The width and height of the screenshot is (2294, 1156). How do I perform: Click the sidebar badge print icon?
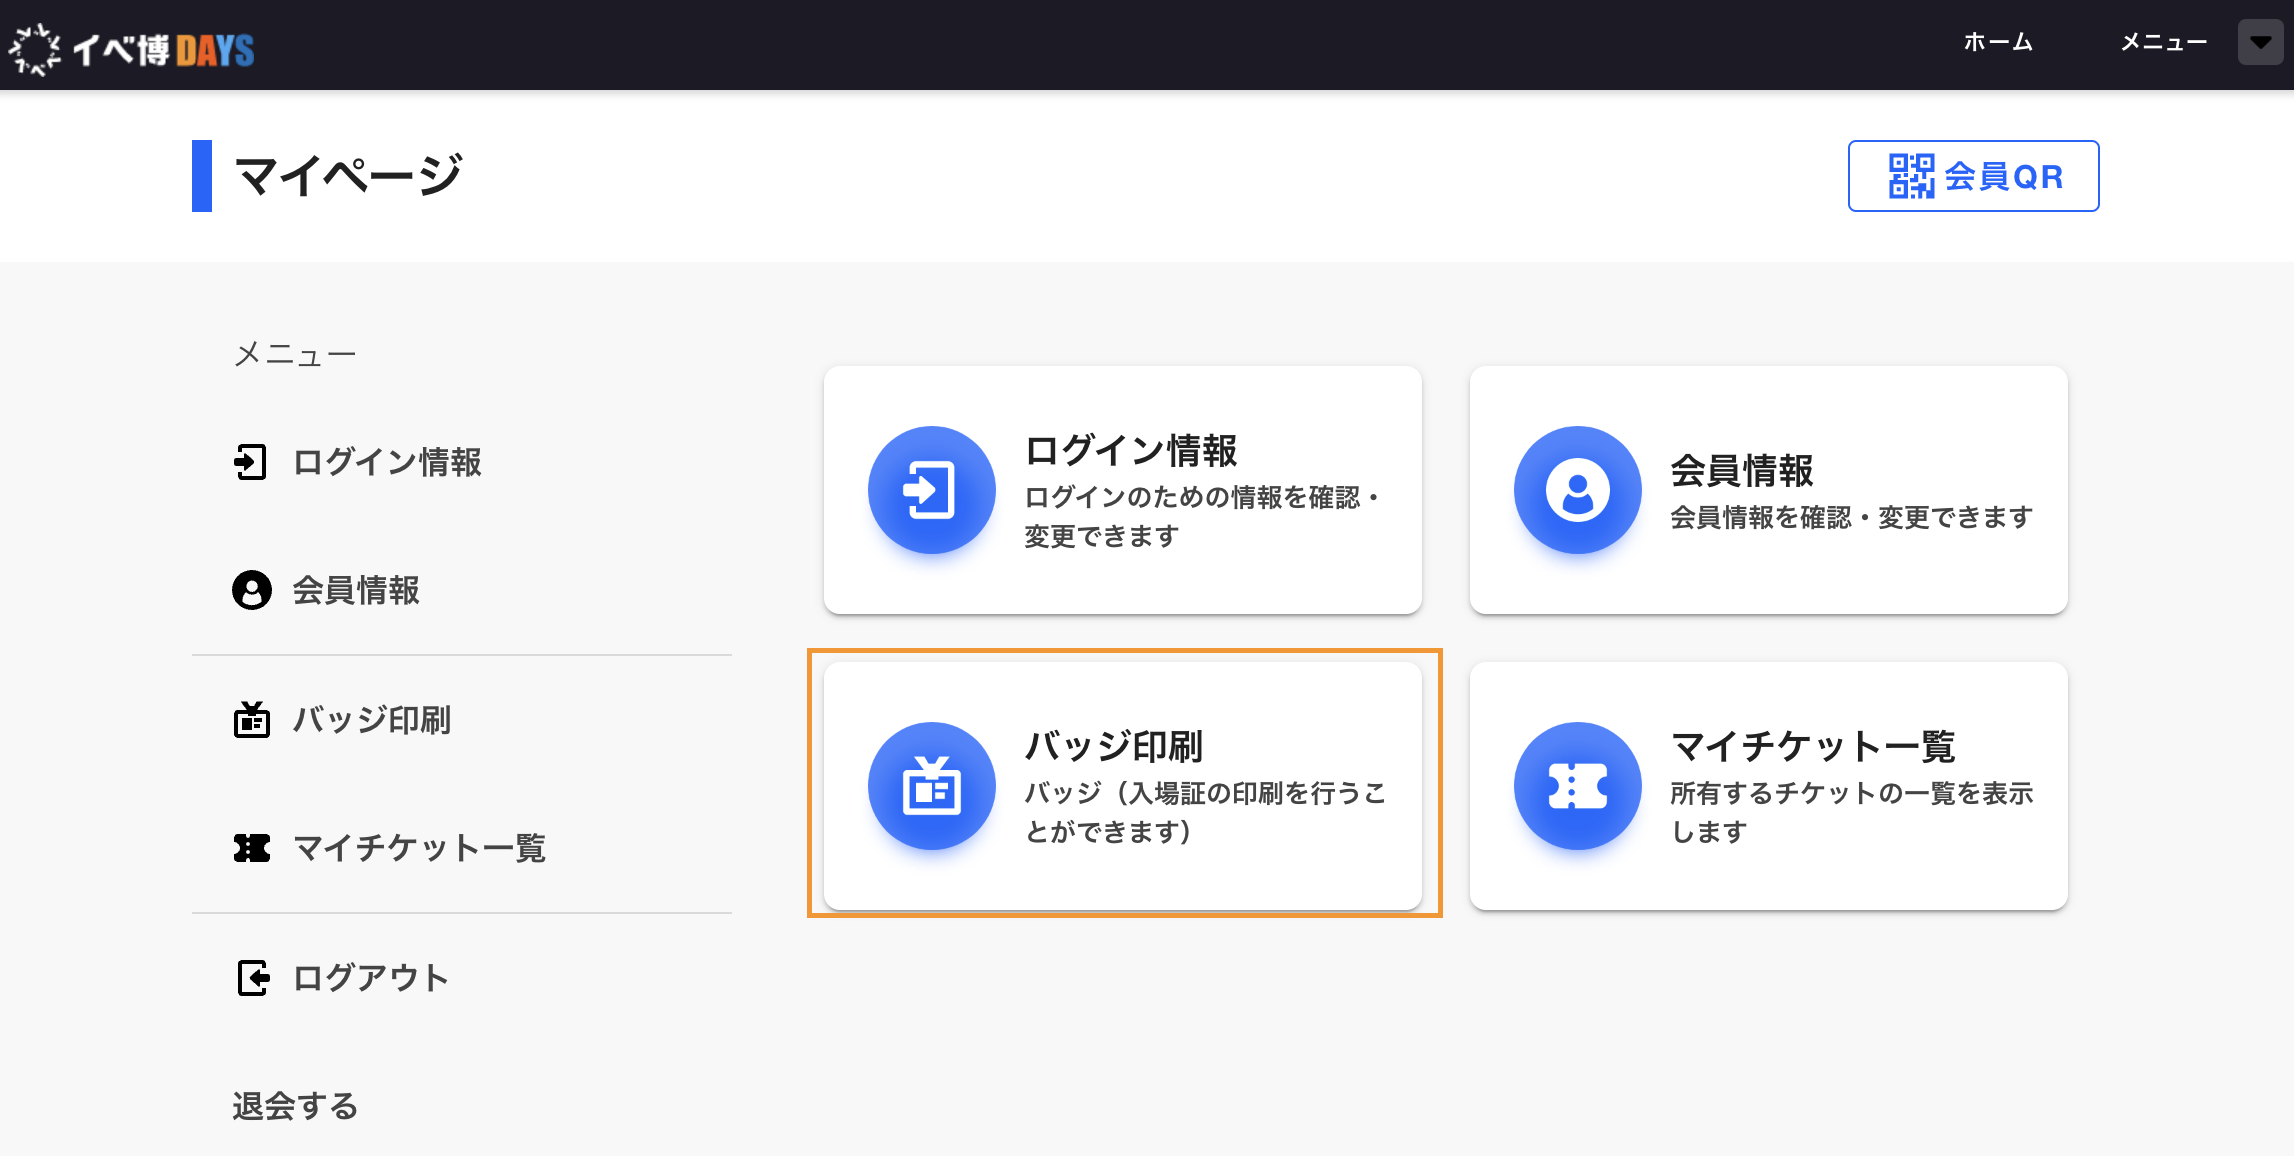click(x=252, y=719)
